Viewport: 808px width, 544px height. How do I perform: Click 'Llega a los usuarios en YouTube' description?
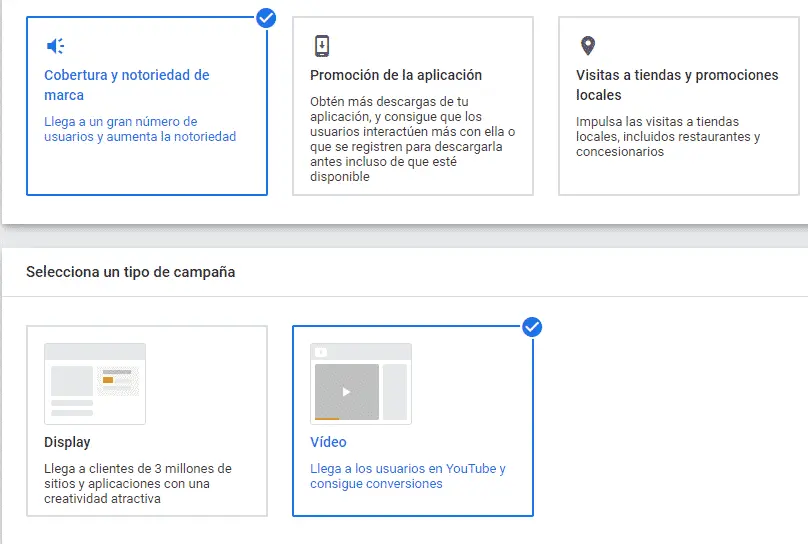tap(408, 476)
